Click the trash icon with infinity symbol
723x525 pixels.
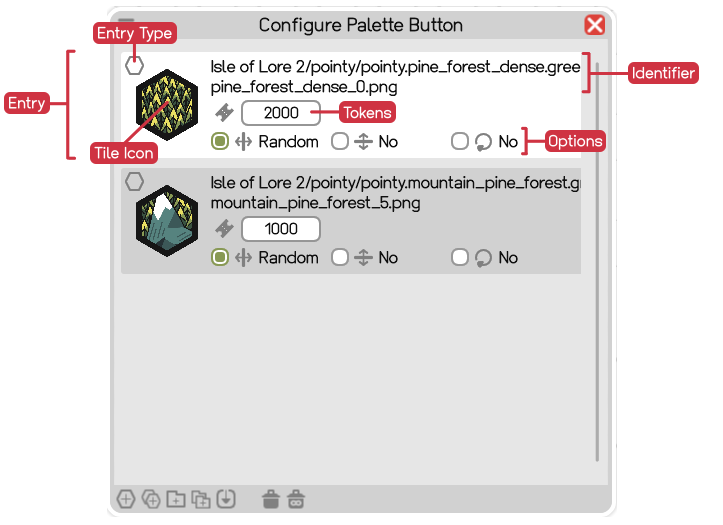click(x=296, y=499)
